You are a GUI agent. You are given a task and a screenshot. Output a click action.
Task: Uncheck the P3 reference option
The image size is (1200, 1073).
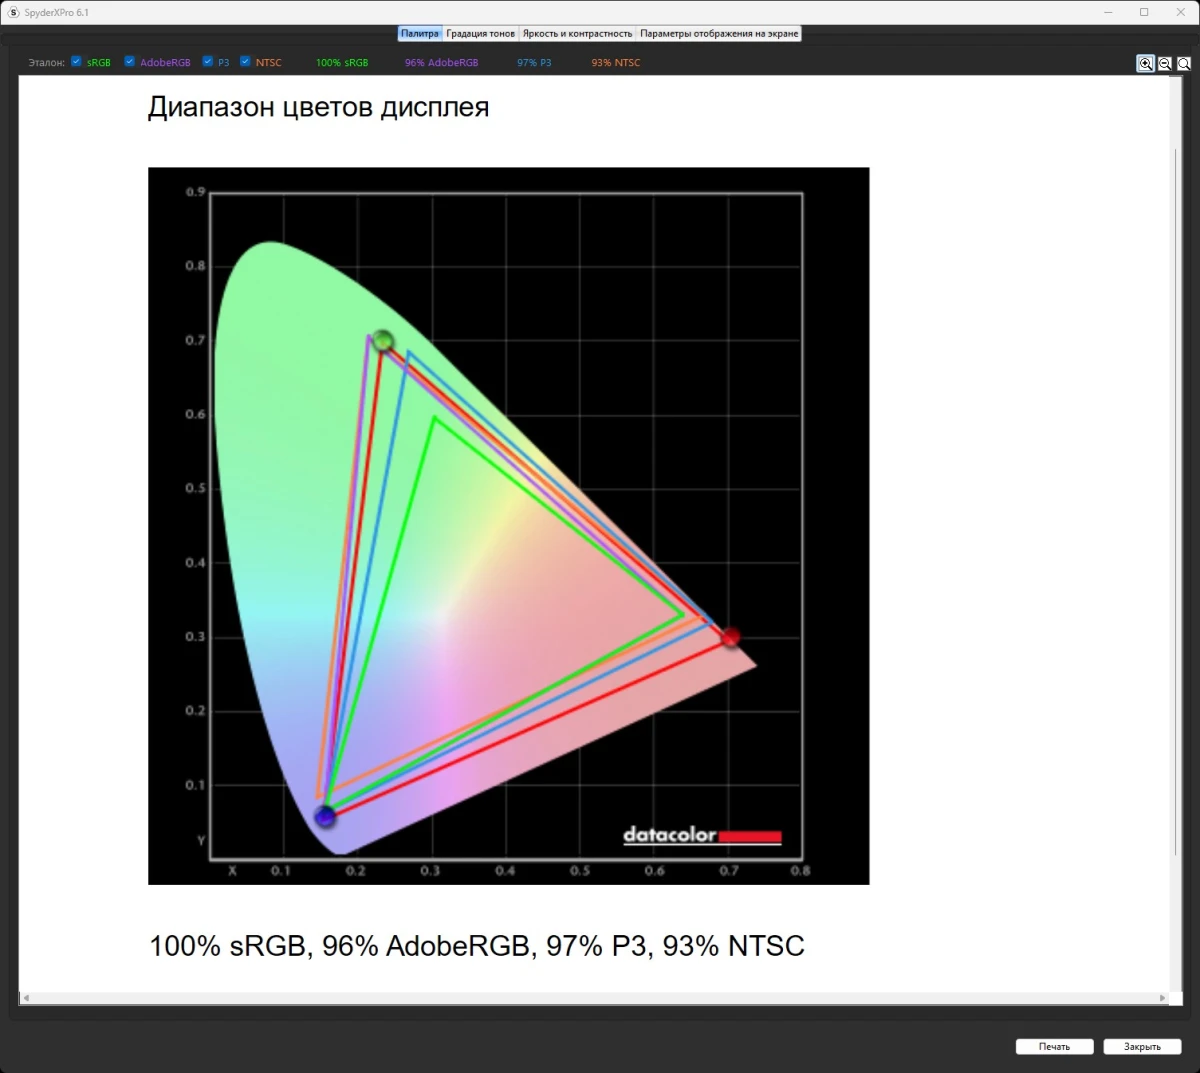pyautogui.click(x=207, y=61)
